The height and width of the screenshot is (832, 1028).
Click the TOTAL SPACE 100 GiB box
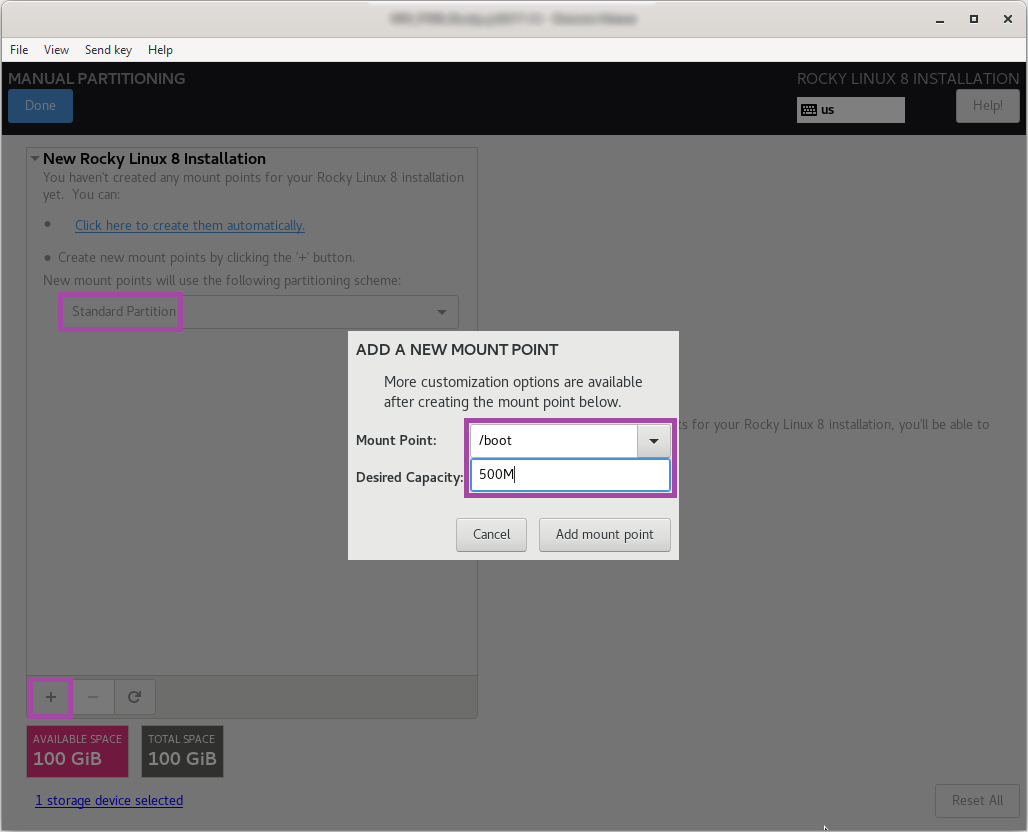click(x=182, y=751)
